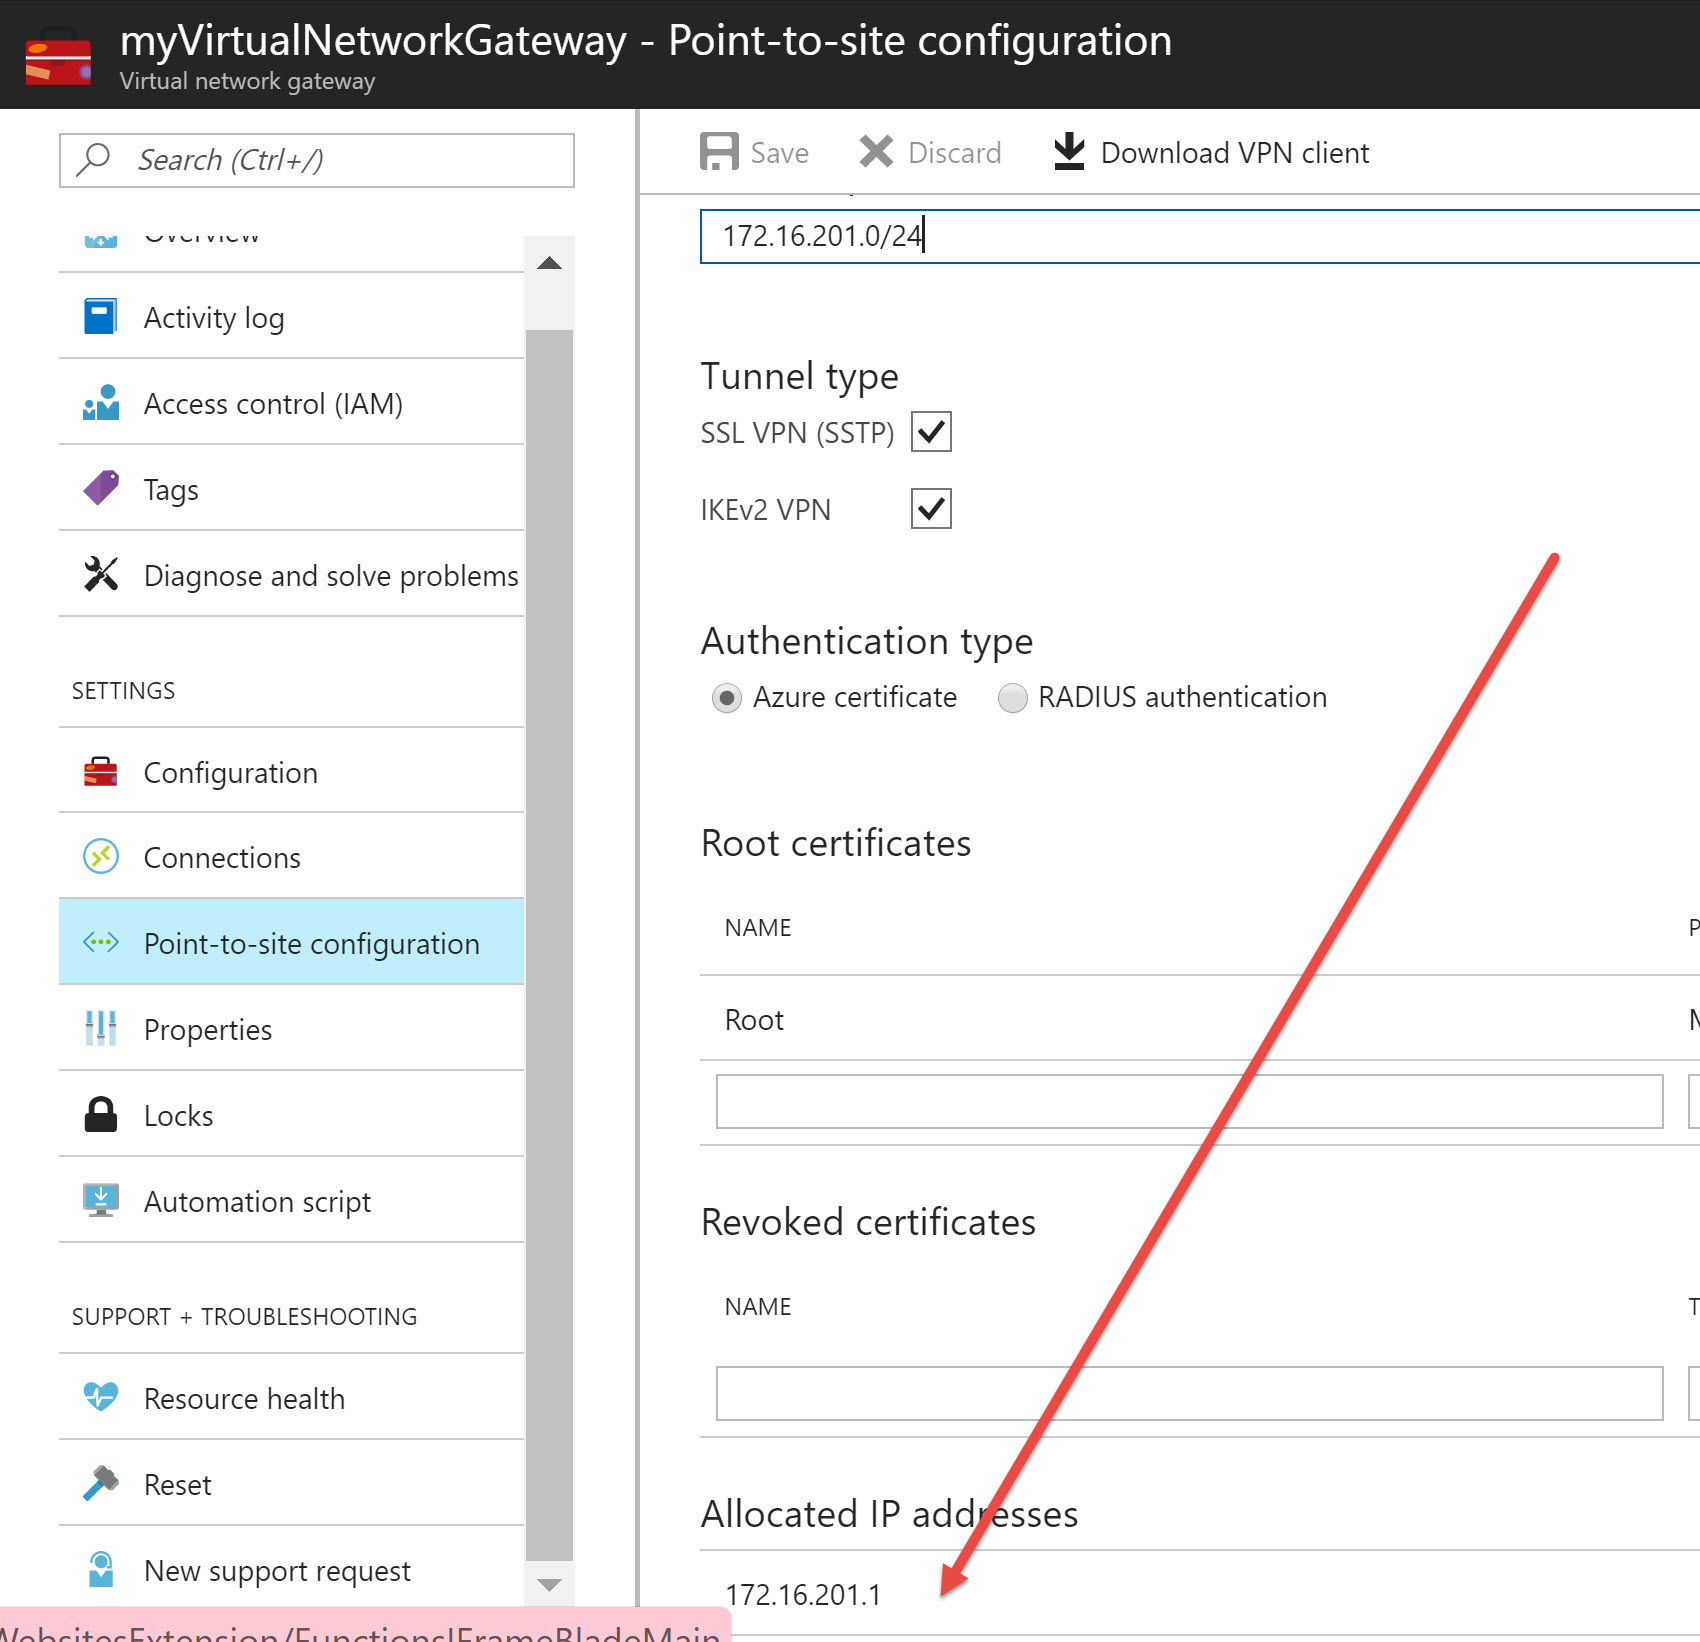The height and width of the screenshot is (1642, 1700).
Task: Click the sidebar scroll down arrow
Action: pos(549,1584)
